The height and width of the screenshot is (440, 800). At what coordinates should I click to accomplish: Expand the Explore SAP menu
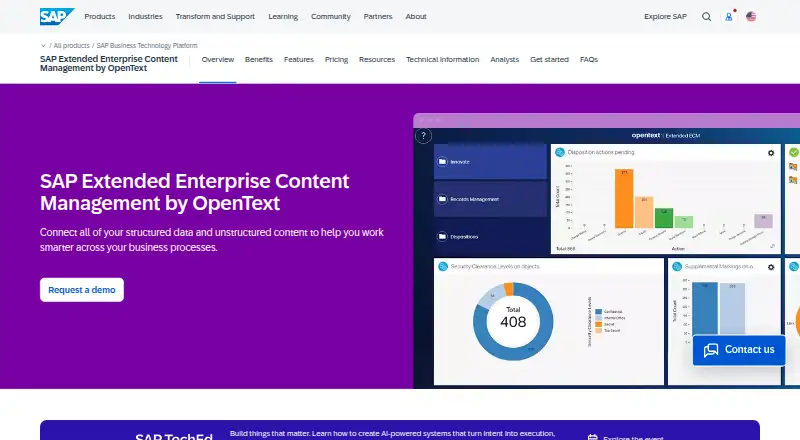[x=665, y=16]
